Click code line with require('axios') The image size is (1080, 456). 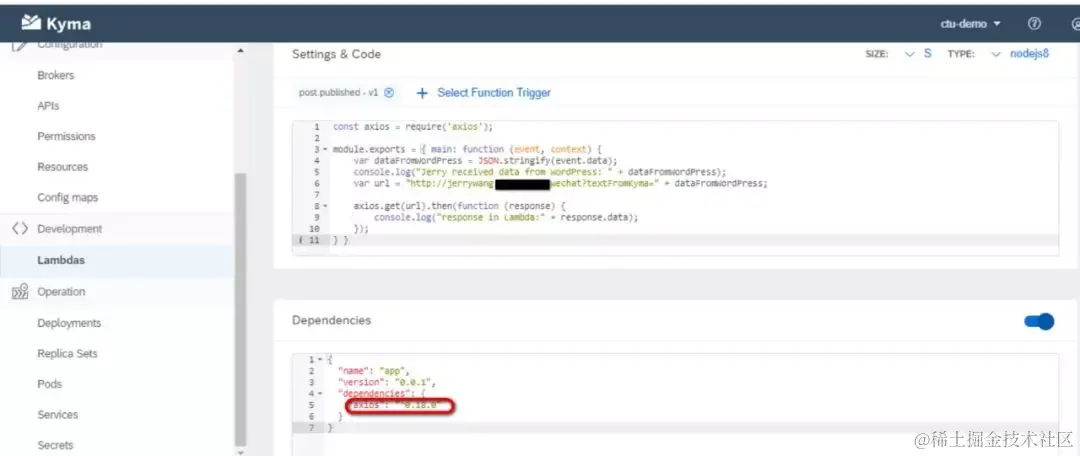tap(413, 127)
